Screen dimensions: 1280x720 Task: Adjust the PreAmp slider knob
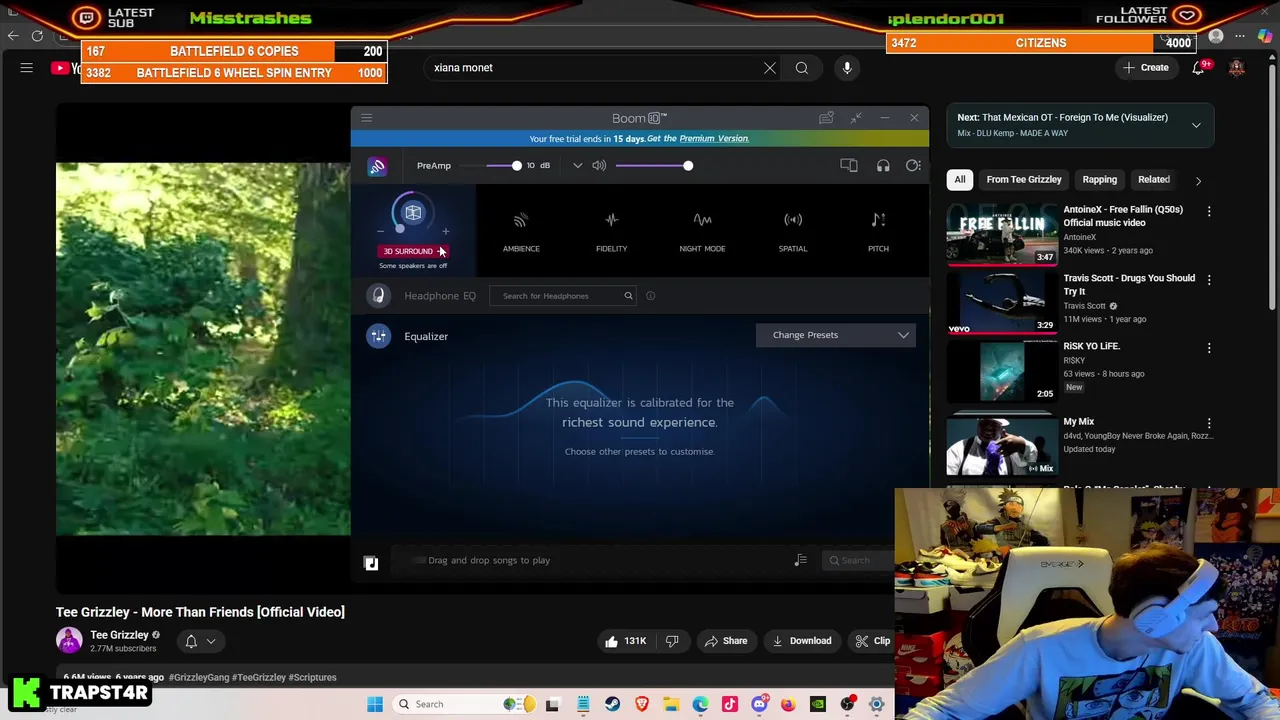tap(516, 166)
